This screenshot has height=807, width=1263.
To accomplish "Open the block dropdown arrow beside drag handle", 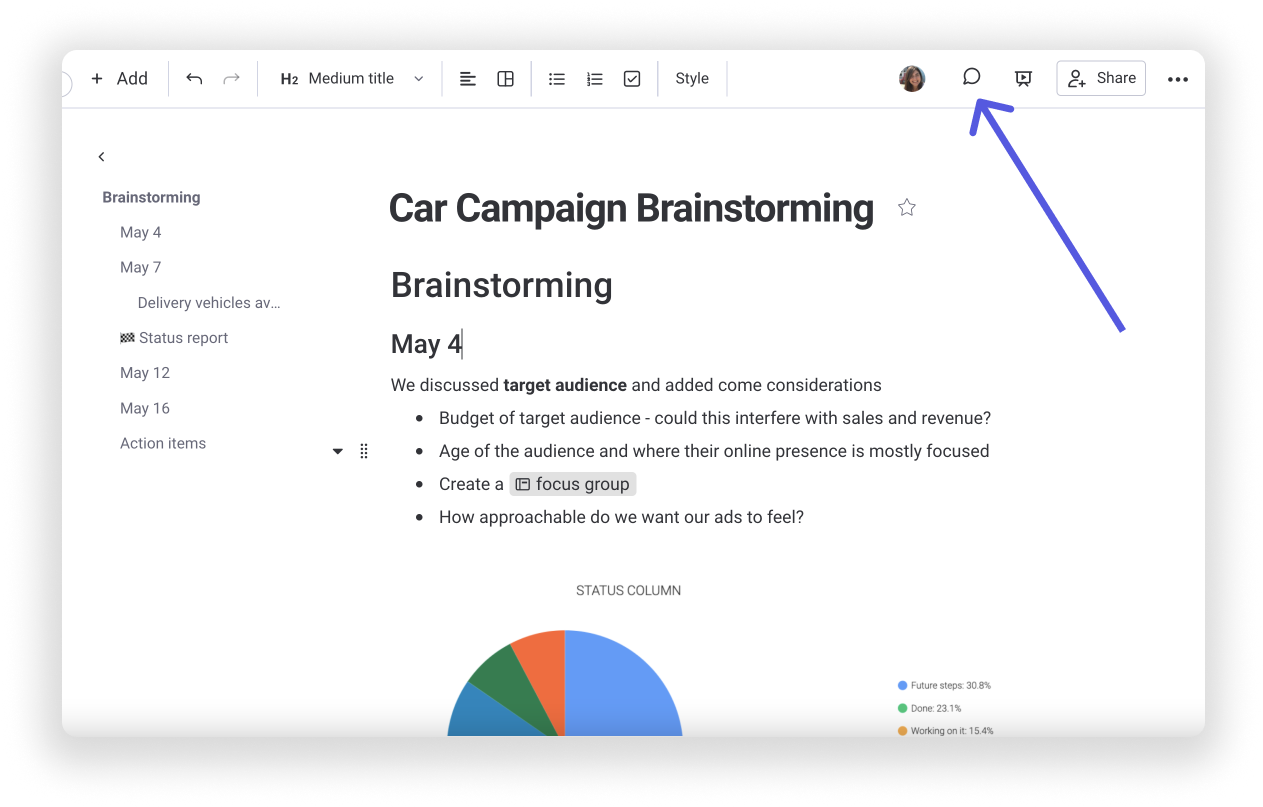I will [x=338, y=451].
